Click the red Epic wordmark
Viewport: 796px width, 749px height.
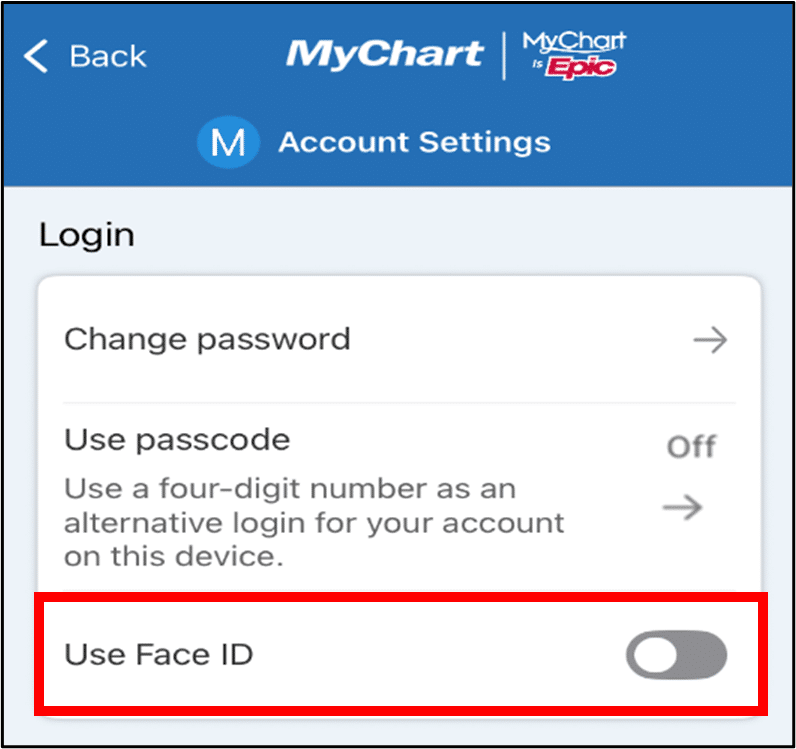[x=581, y=68]
